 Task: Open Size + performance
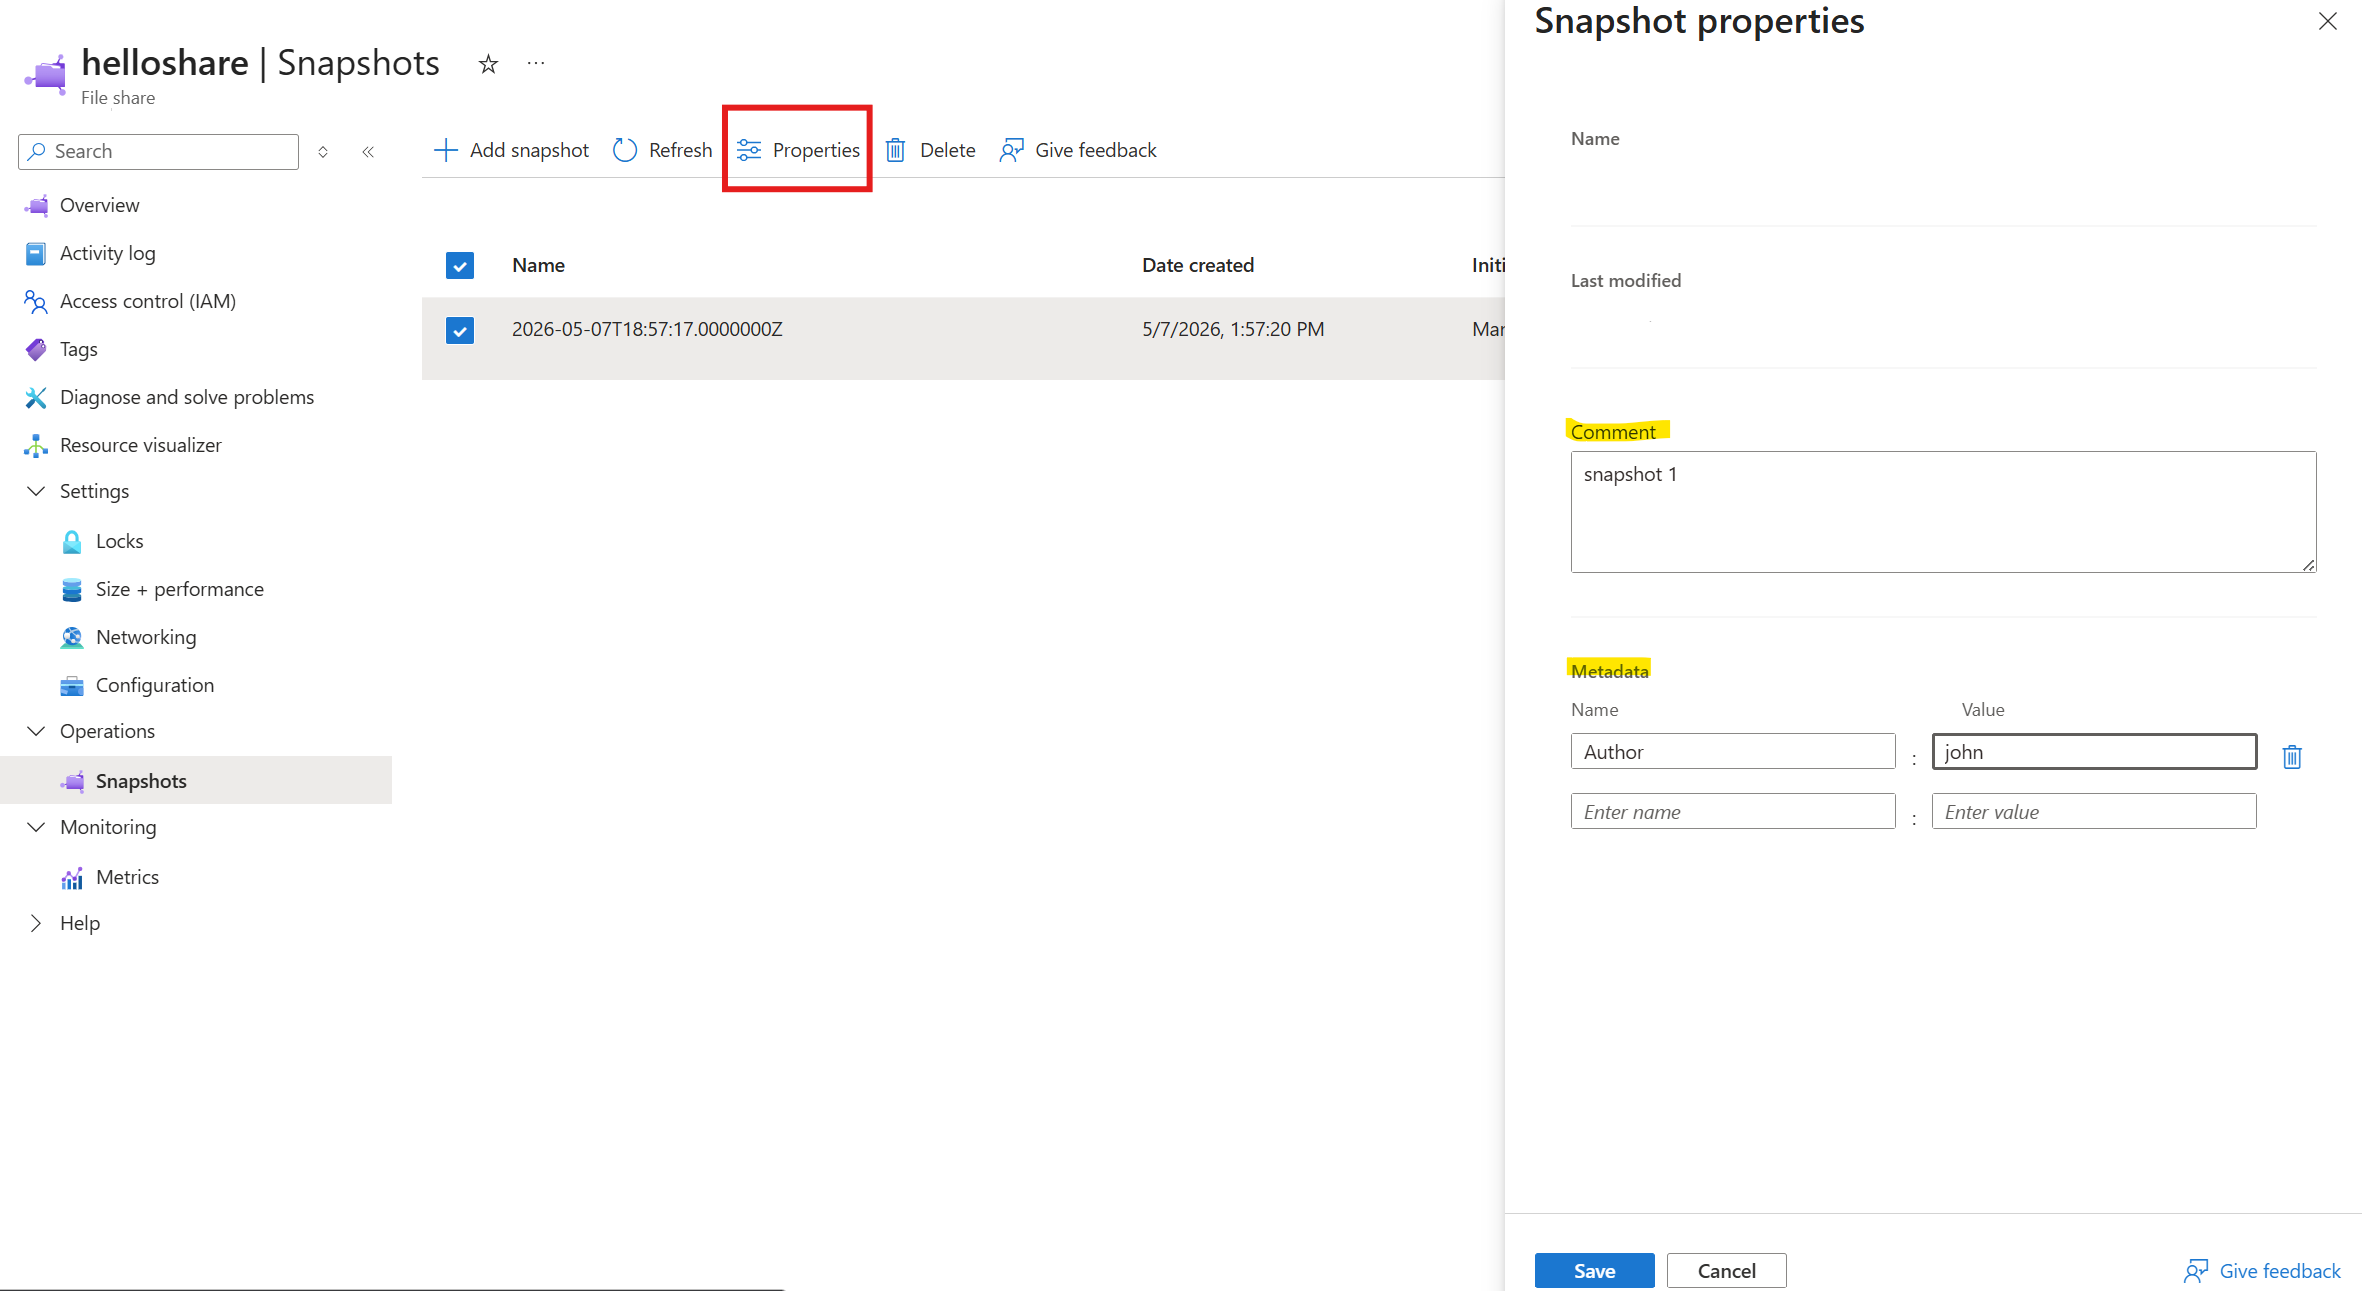(x=180, y=589)
